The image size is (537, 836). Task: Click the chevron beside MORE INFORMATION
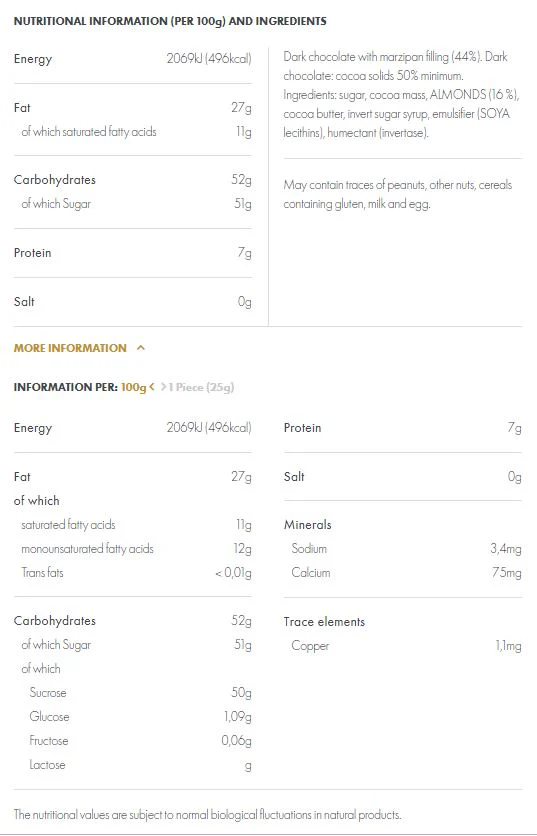pos(141,348)
